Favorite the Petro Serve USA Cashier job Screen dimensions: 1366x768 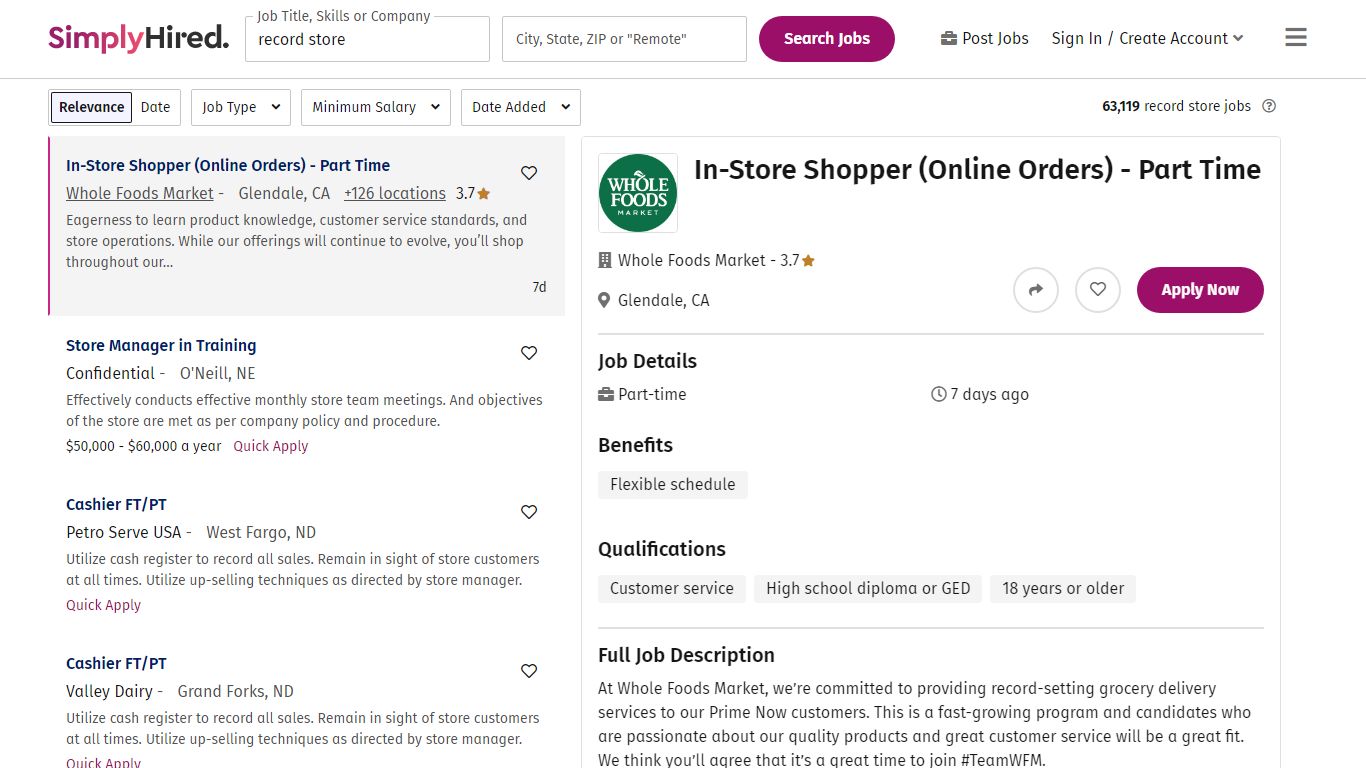[529, 512]
